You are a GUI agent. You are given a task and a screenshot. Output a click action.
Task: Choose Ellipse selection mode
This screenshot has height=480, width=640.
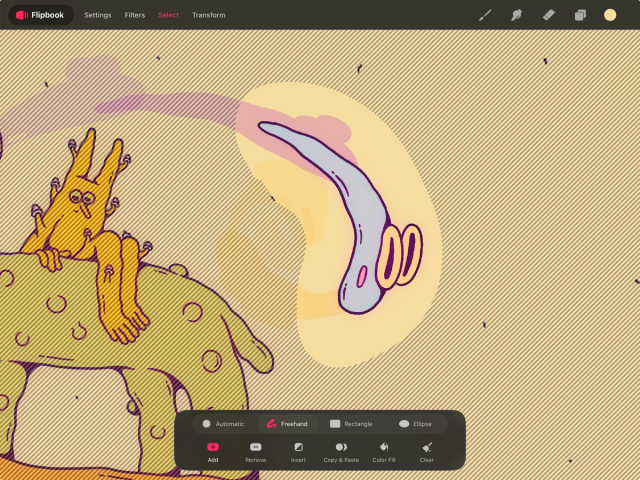tap(416, 424)
